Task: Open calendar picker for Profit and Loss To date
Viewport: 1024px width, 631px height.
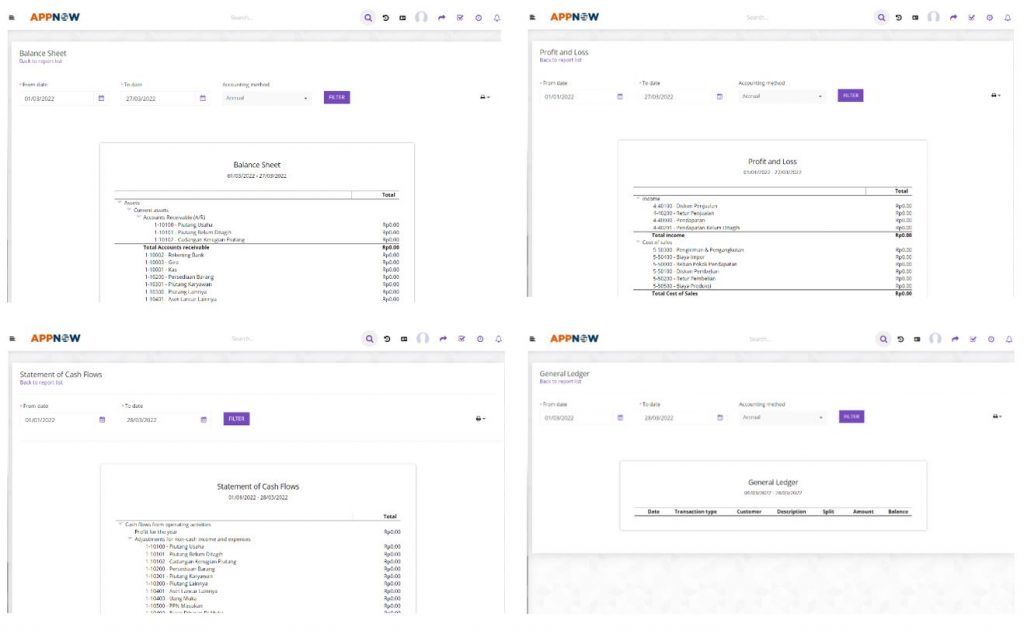Action: (720, 97)
